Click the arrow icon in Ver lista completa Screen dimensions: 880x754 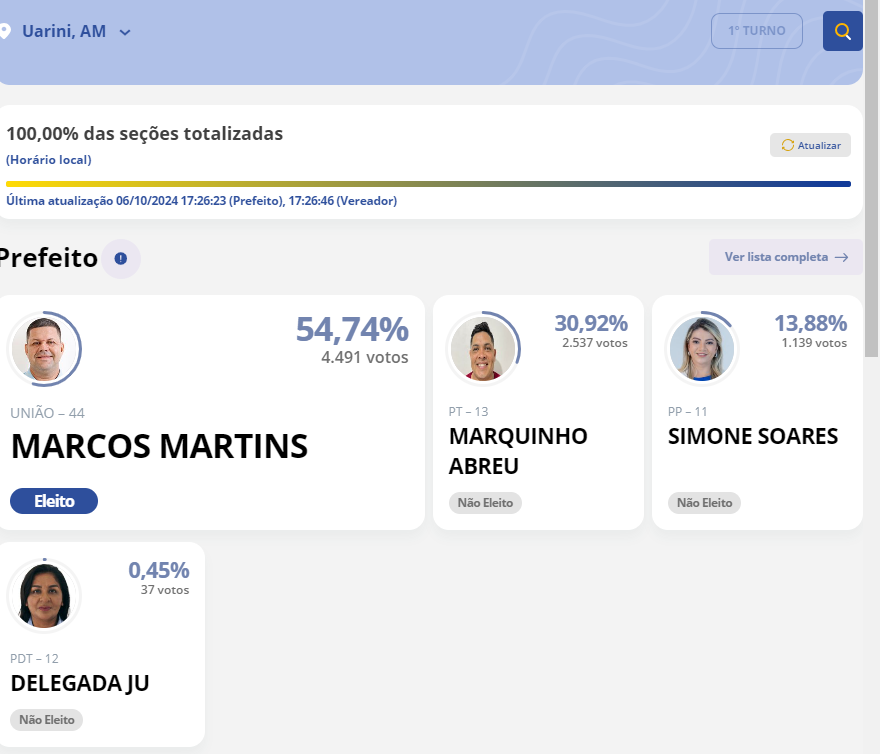click(841, 257)
